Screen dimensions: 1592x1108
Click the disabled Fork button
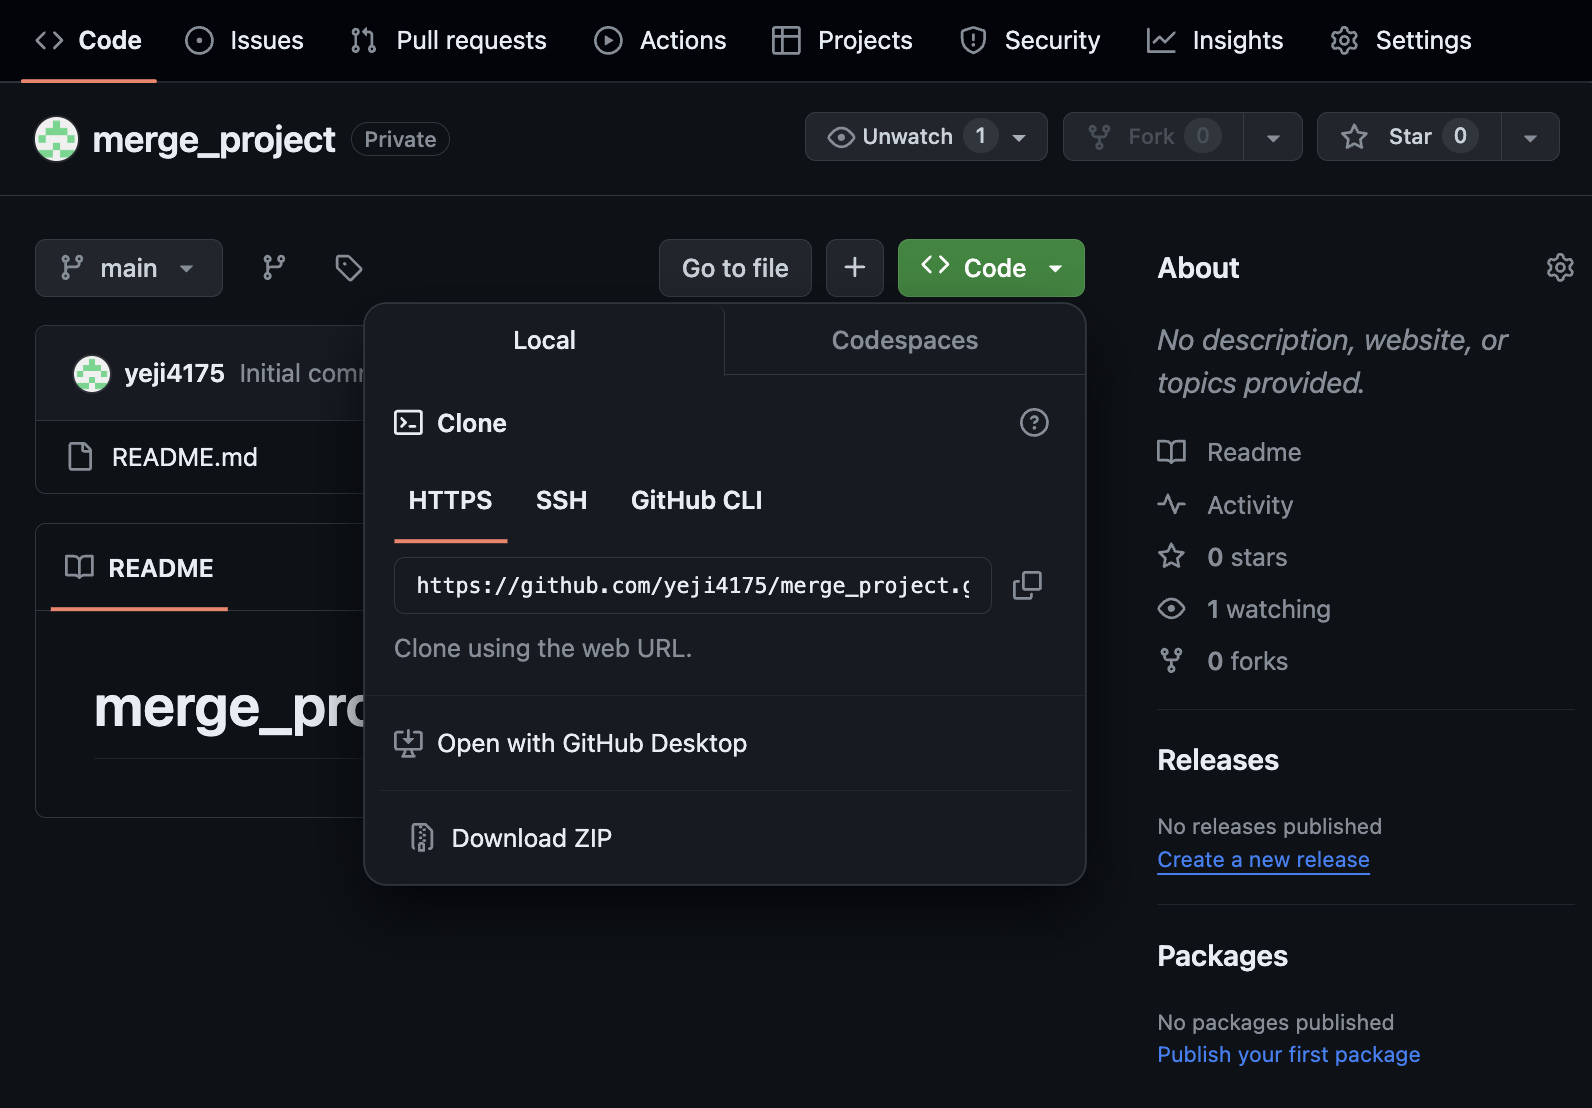(x=1153, y=137)
